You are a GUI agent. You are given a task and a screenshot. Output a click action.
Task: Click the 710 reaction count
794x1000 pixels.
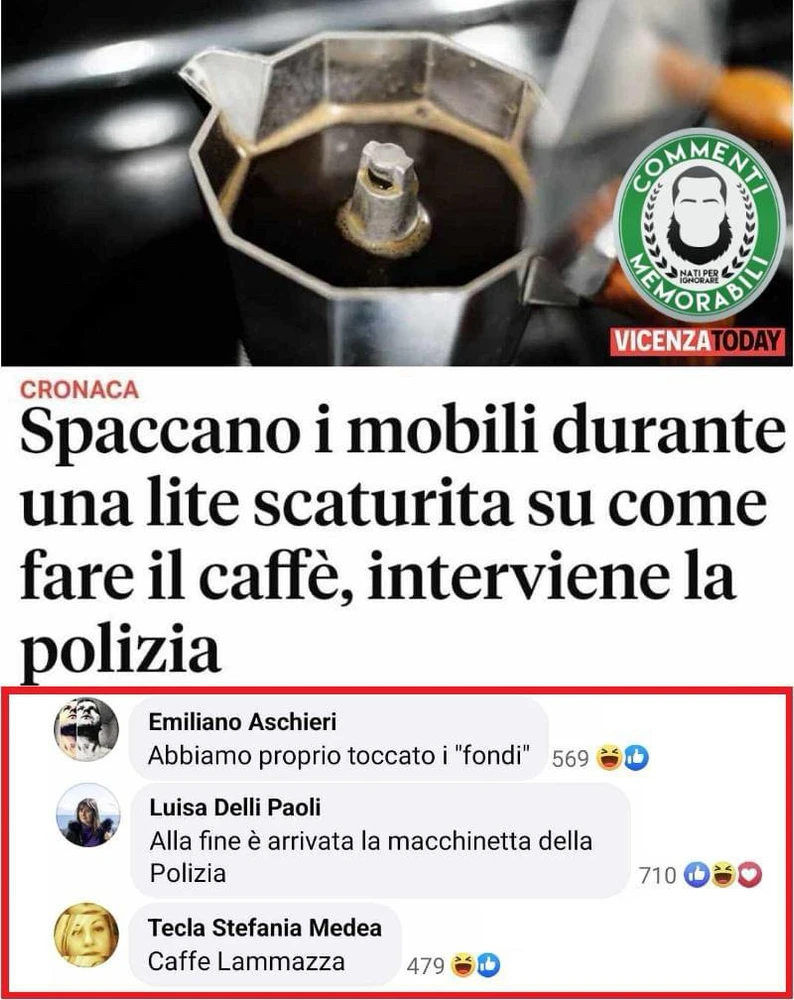click(x=658, y=876)
